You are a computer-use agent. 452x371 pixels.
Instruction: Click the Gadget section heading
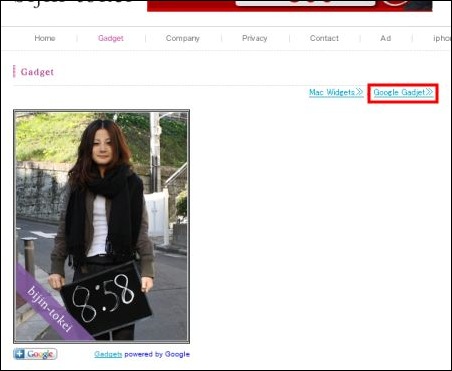[x=37, y=72]
